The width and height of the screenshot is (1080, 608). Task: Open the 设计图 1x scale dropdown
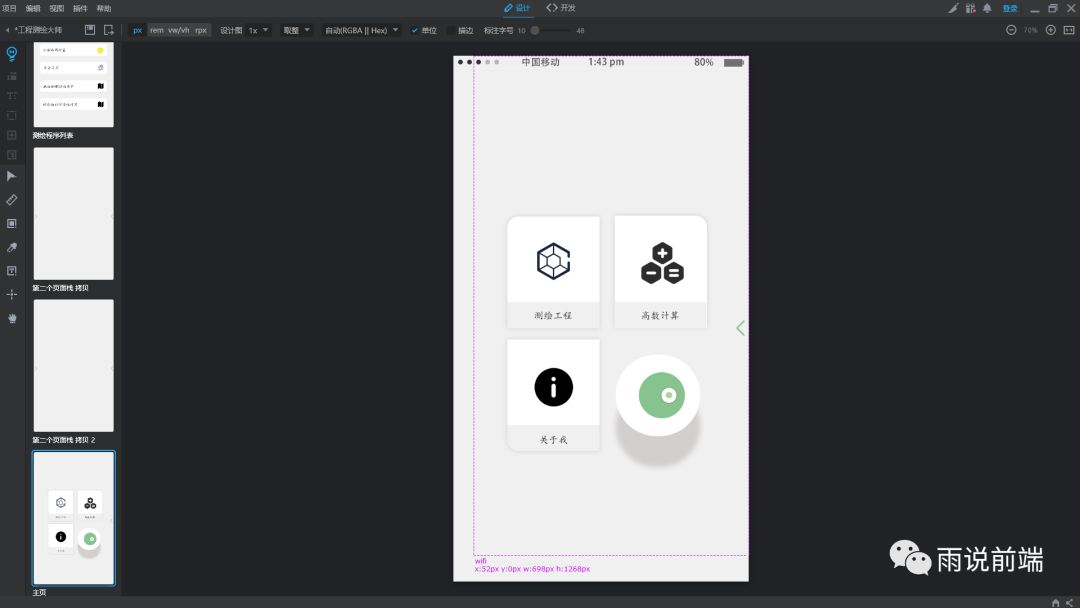pyautogui.click(x=258, y=30)
